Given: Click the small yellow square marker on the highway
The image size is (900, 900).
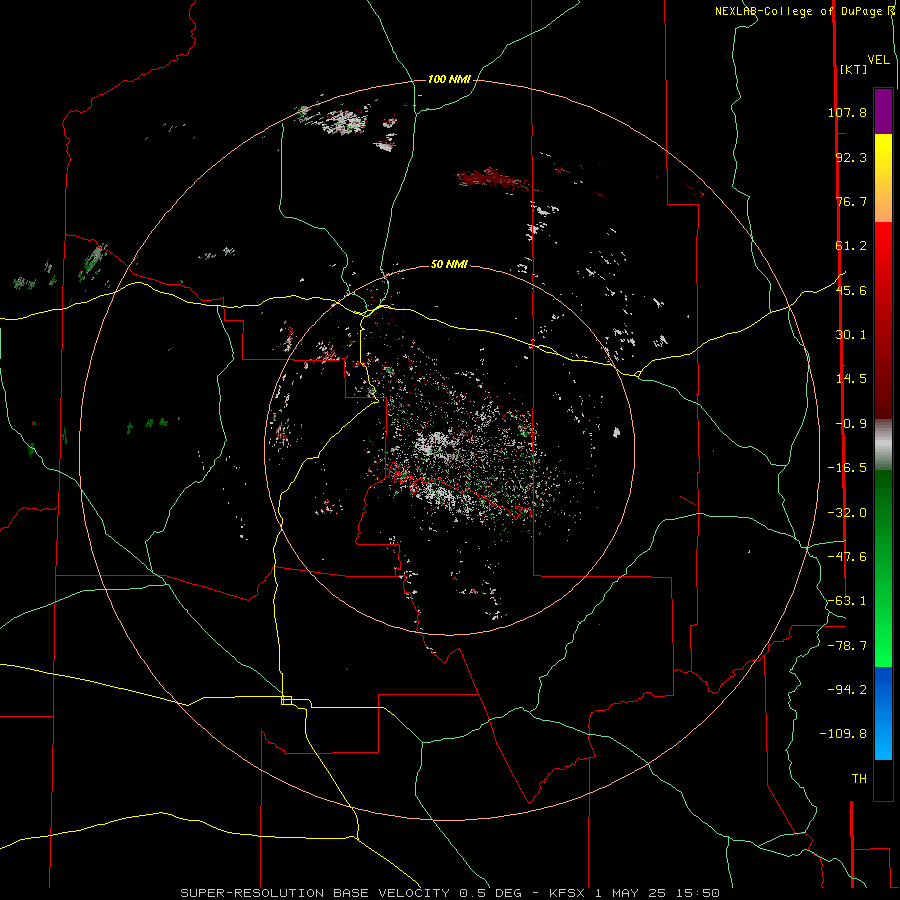Looking at the screenshot, I should [x=286, y=700].
